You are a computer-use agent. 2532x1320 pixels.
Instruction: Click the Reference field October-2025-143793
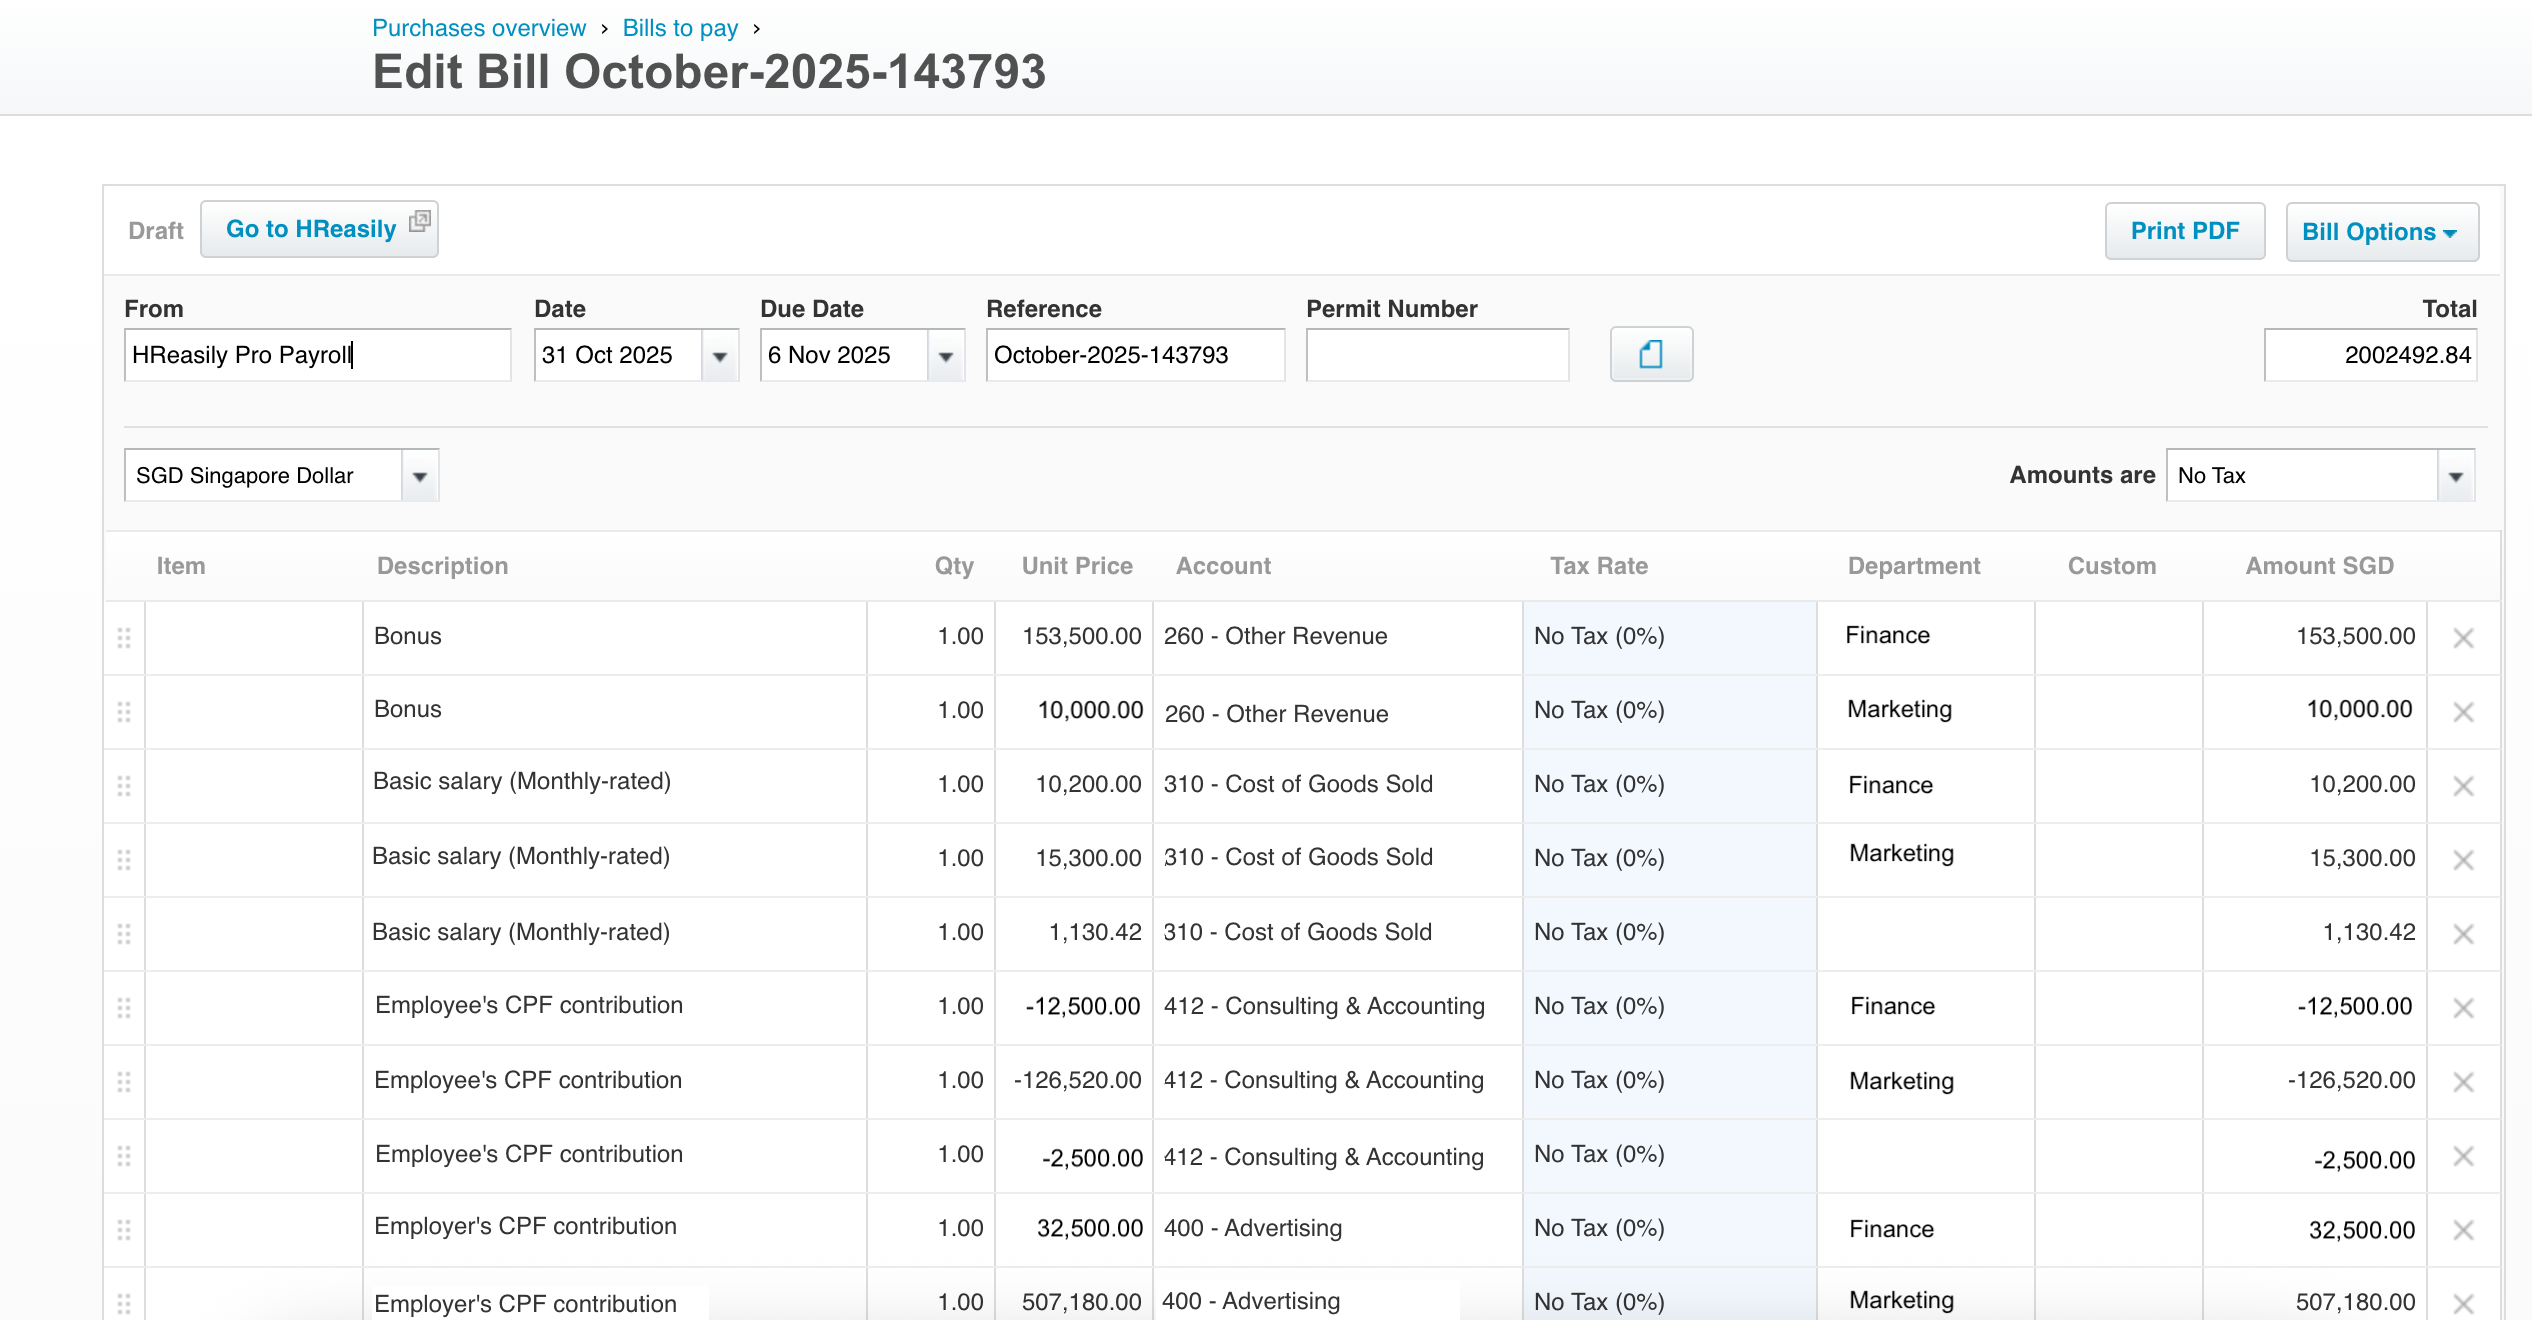coord(1134,355)
